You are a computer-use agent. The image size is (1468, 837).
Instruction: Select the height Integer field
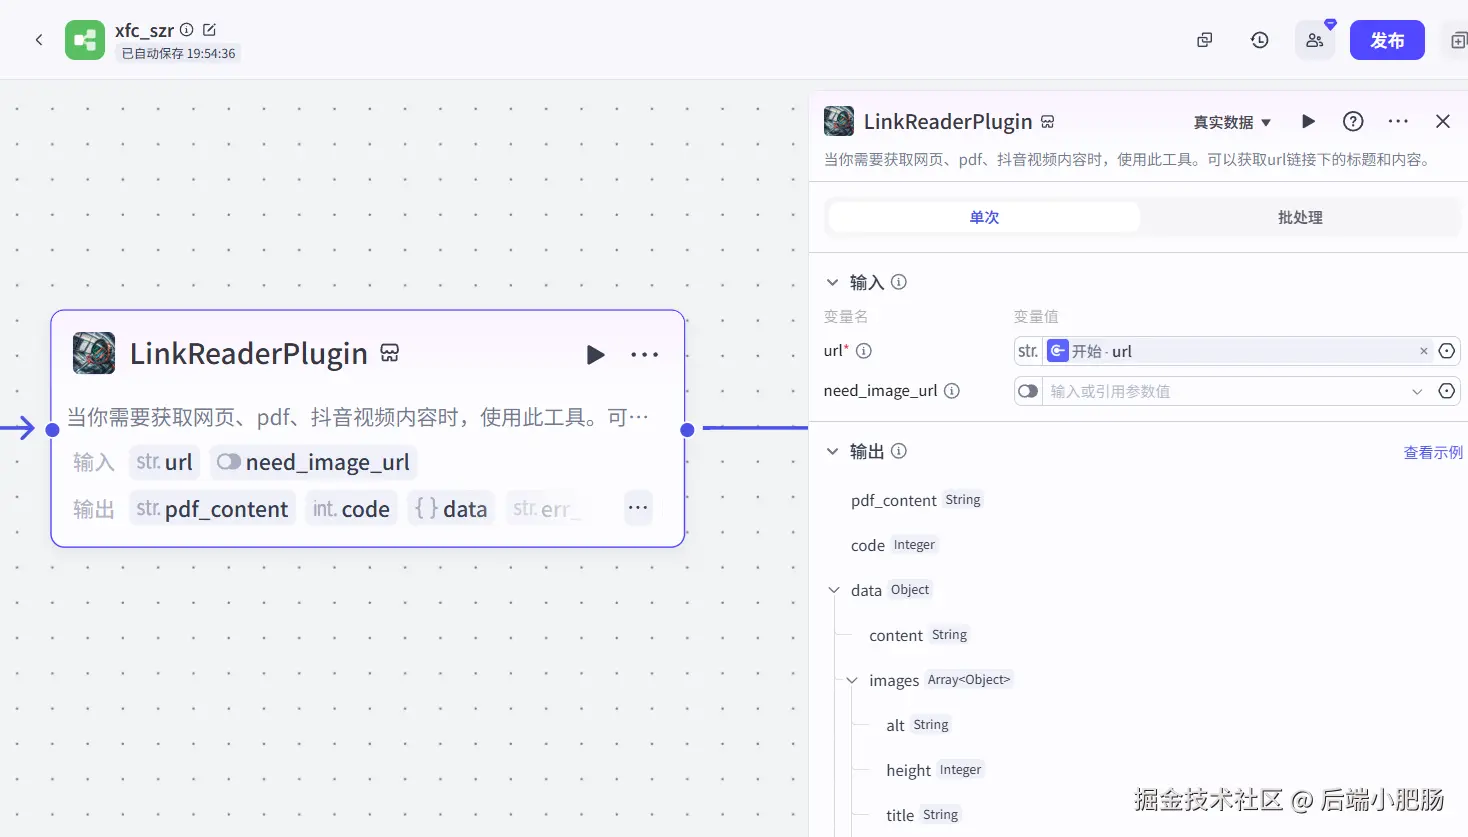(935, 770)
